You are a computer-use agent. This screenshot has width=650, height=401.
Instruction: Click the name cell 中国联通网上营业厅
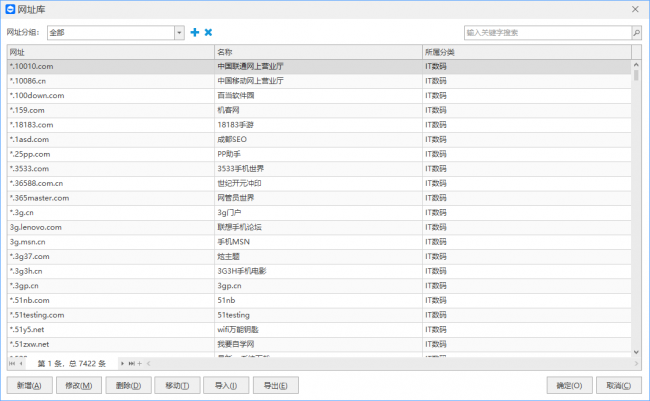318,66
